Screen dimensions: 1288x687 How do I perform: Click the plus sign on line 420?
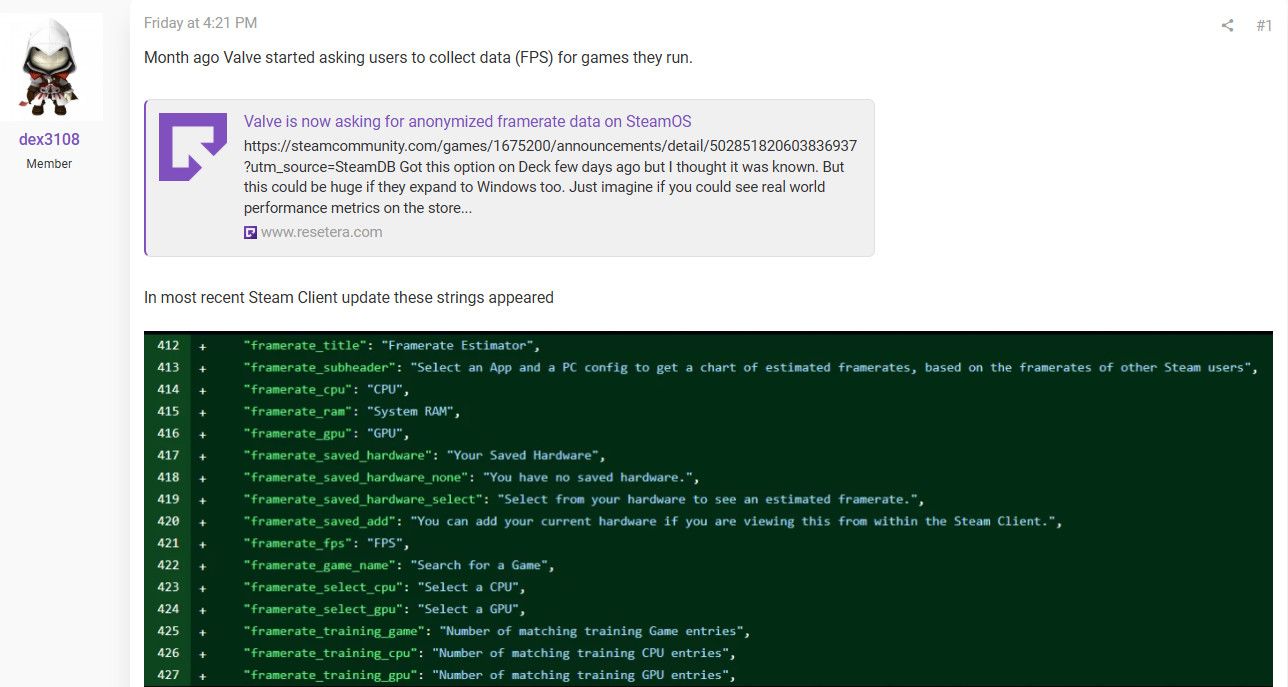pyautogui.click(x=203, y=521)
